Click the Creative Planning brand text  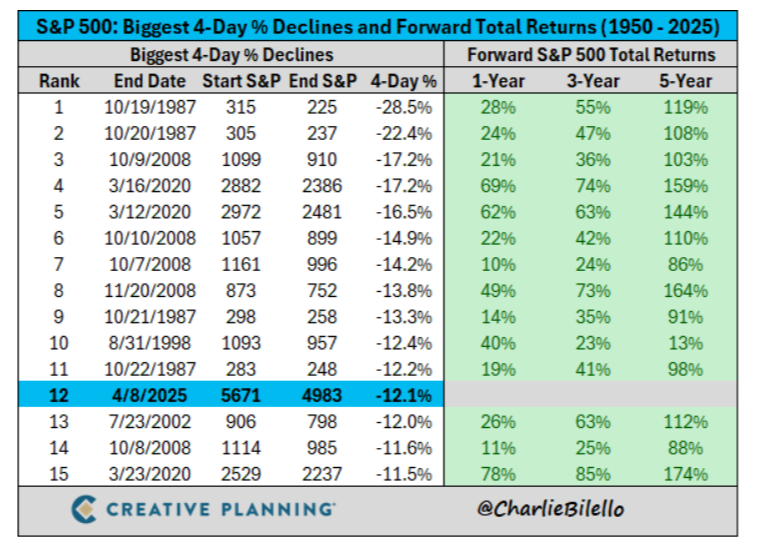point(221,508)
